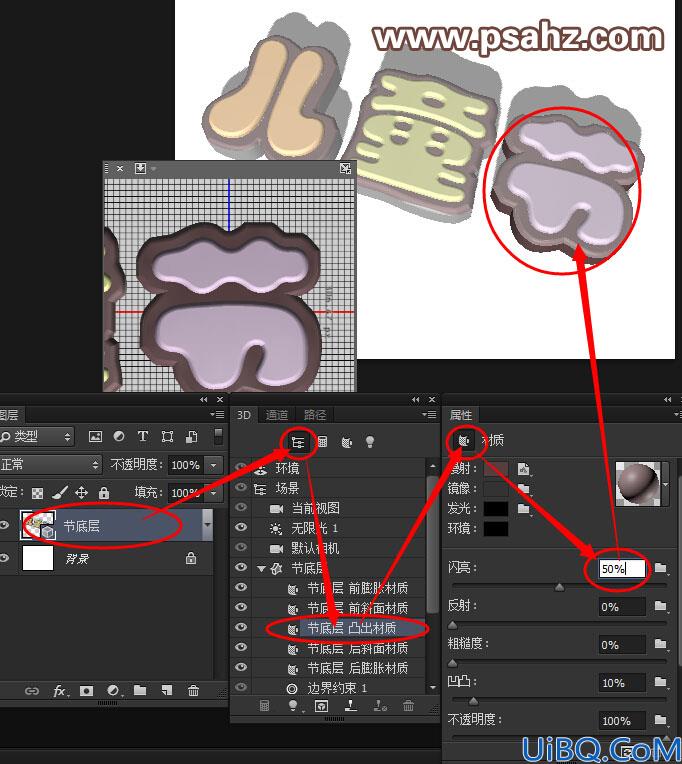Viewport: 682px width, 764px height.
Task: Open the fx layer style menu
Action: pyautogui.click(x=59, y=691)
